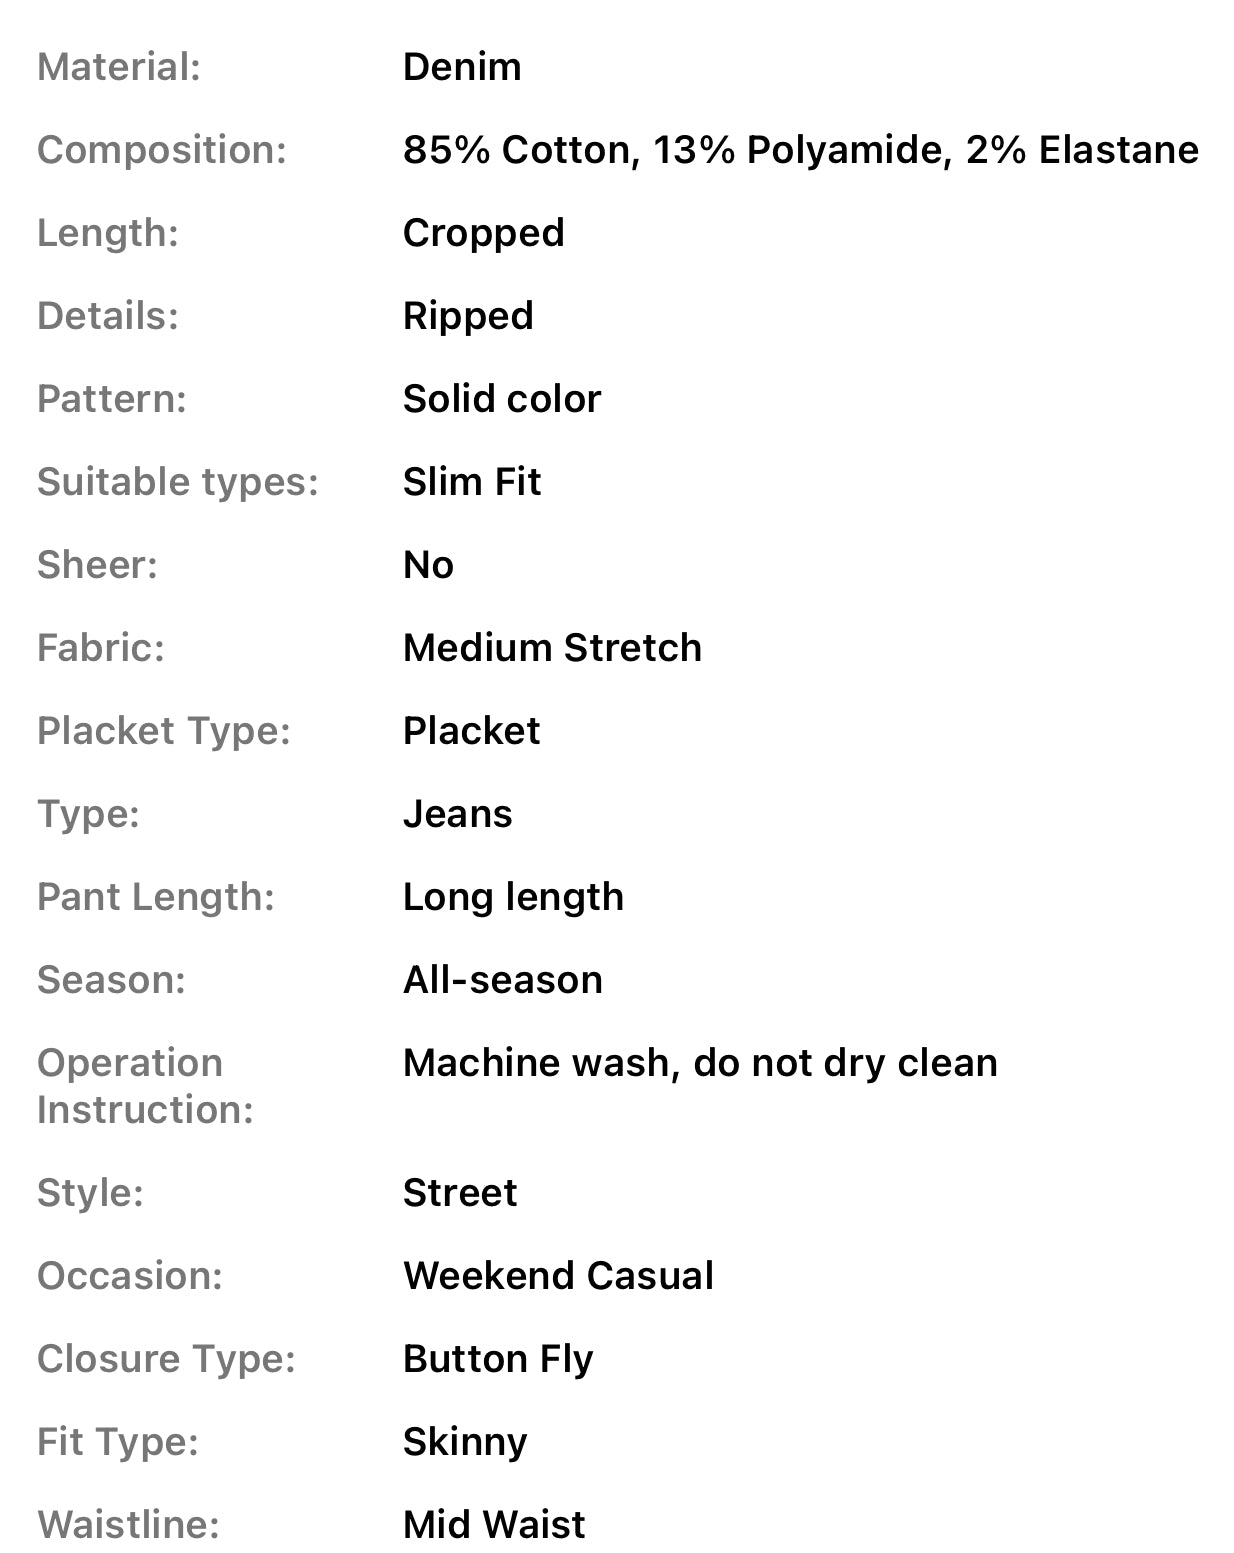Click the Machine wash instruction text
The width and height of the screenshot is (1234, 1553).
[700, 1063]
